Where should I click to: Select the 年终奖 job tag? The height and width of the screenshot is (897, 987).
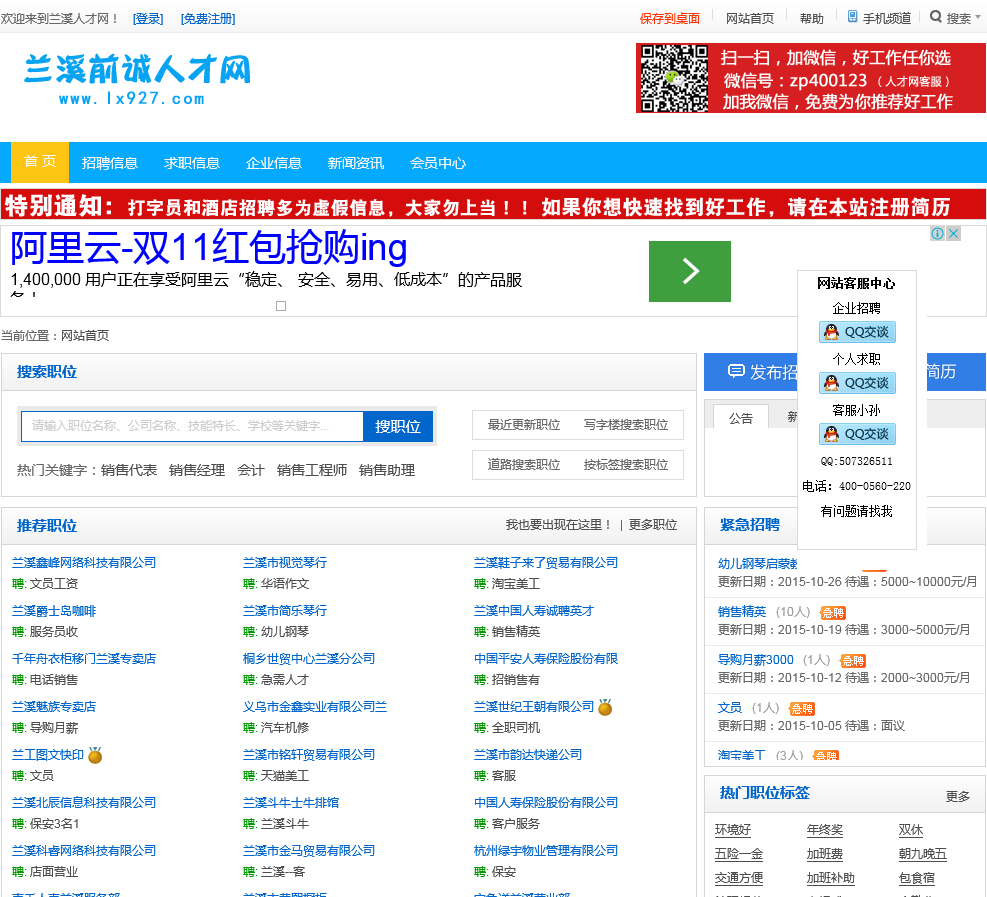825,830
